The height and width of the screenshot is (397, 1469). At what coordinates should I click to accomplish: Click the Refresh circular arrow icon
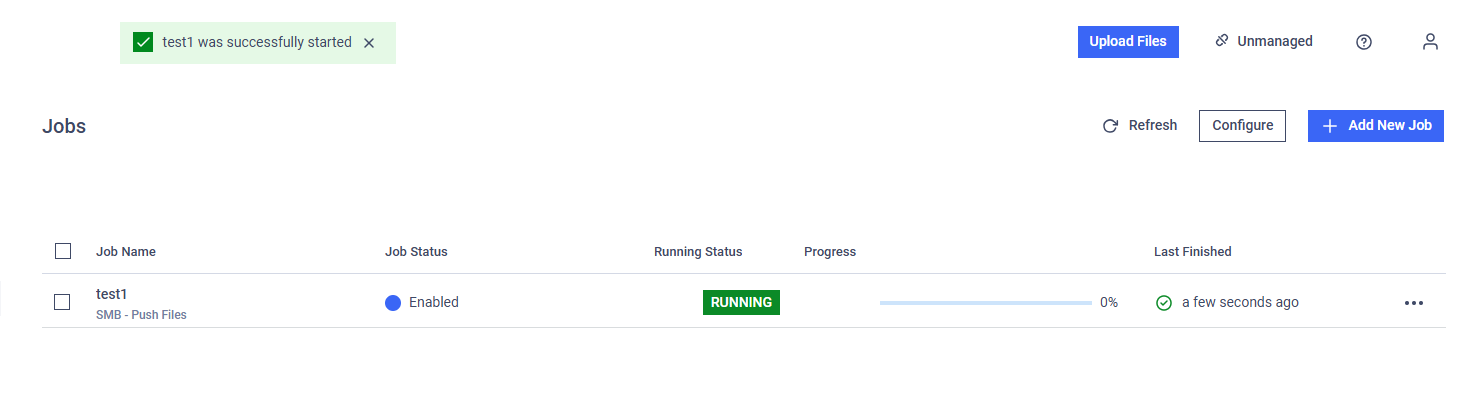point(1110,126)
